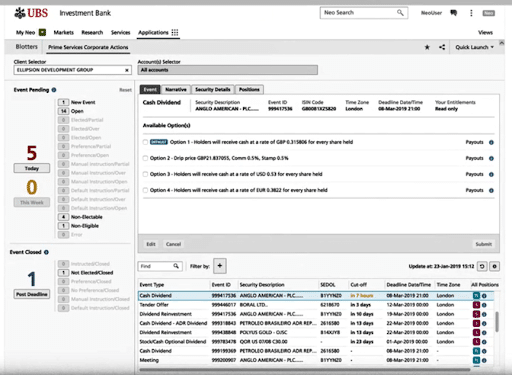Expand the Quick Launch dropdown
The height and width of the screenshot is (375, 512).
click(474, 47)
